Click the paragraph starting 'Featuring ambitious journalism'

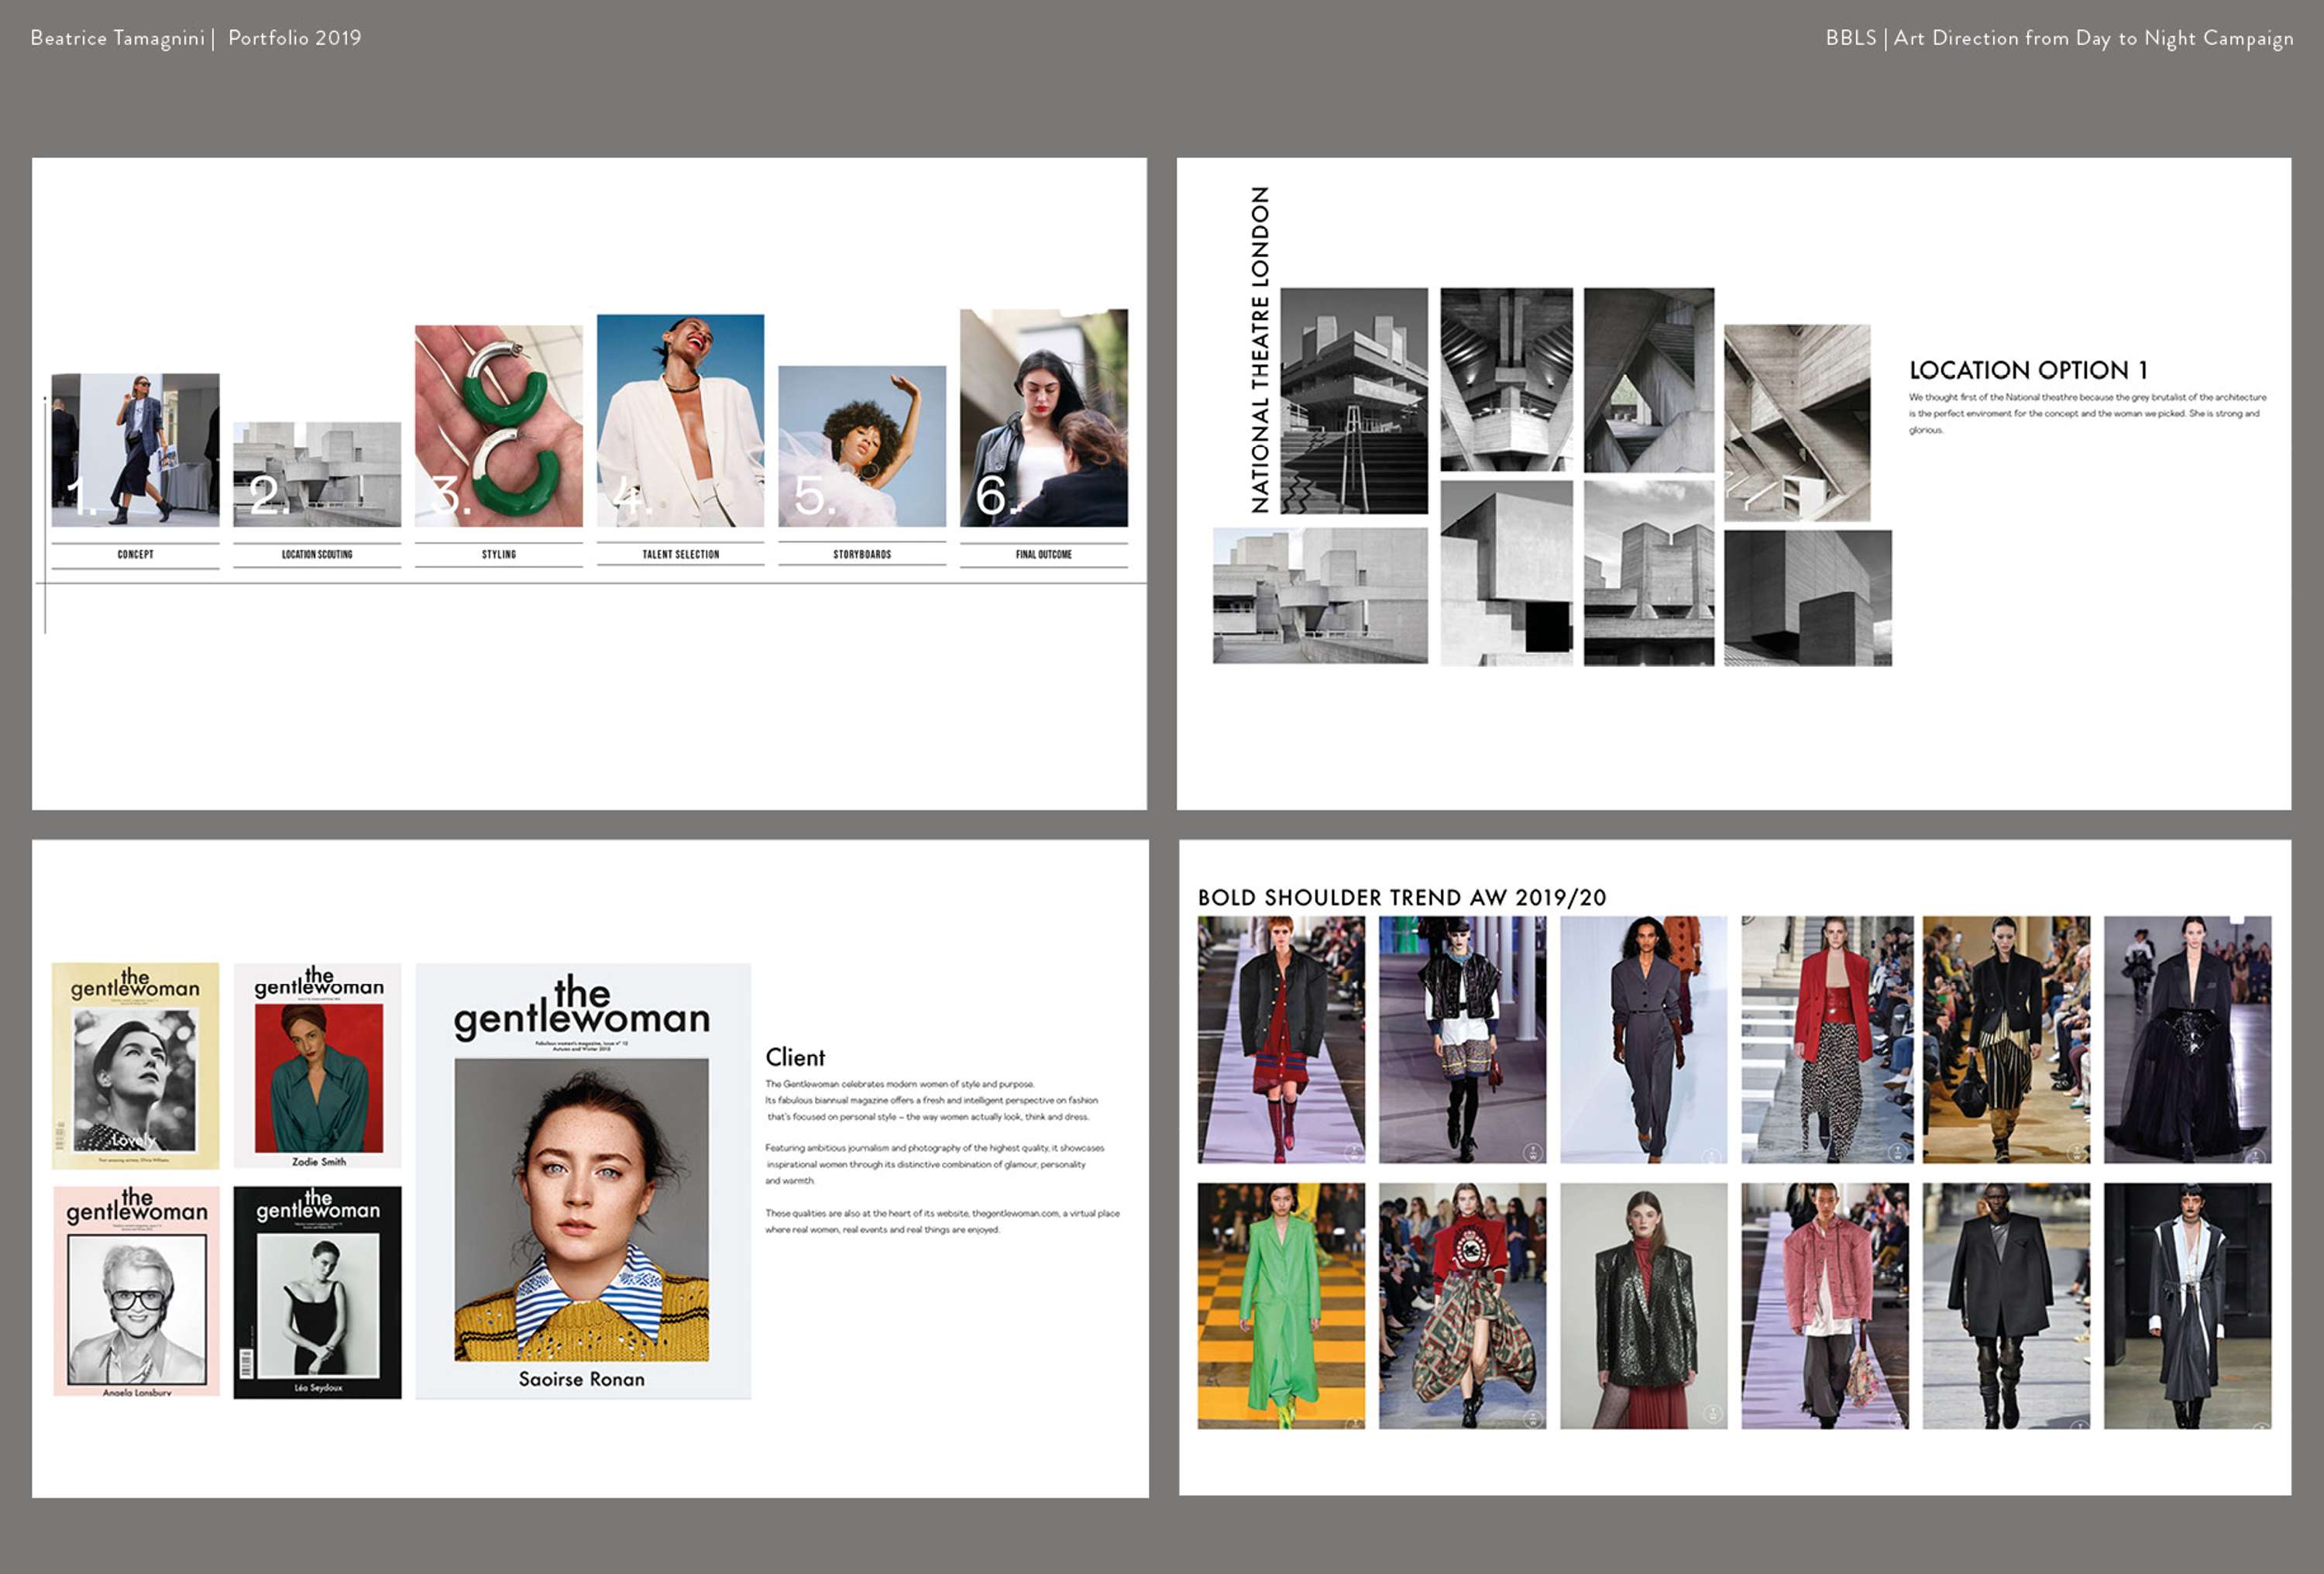[x=935, y=1164]
